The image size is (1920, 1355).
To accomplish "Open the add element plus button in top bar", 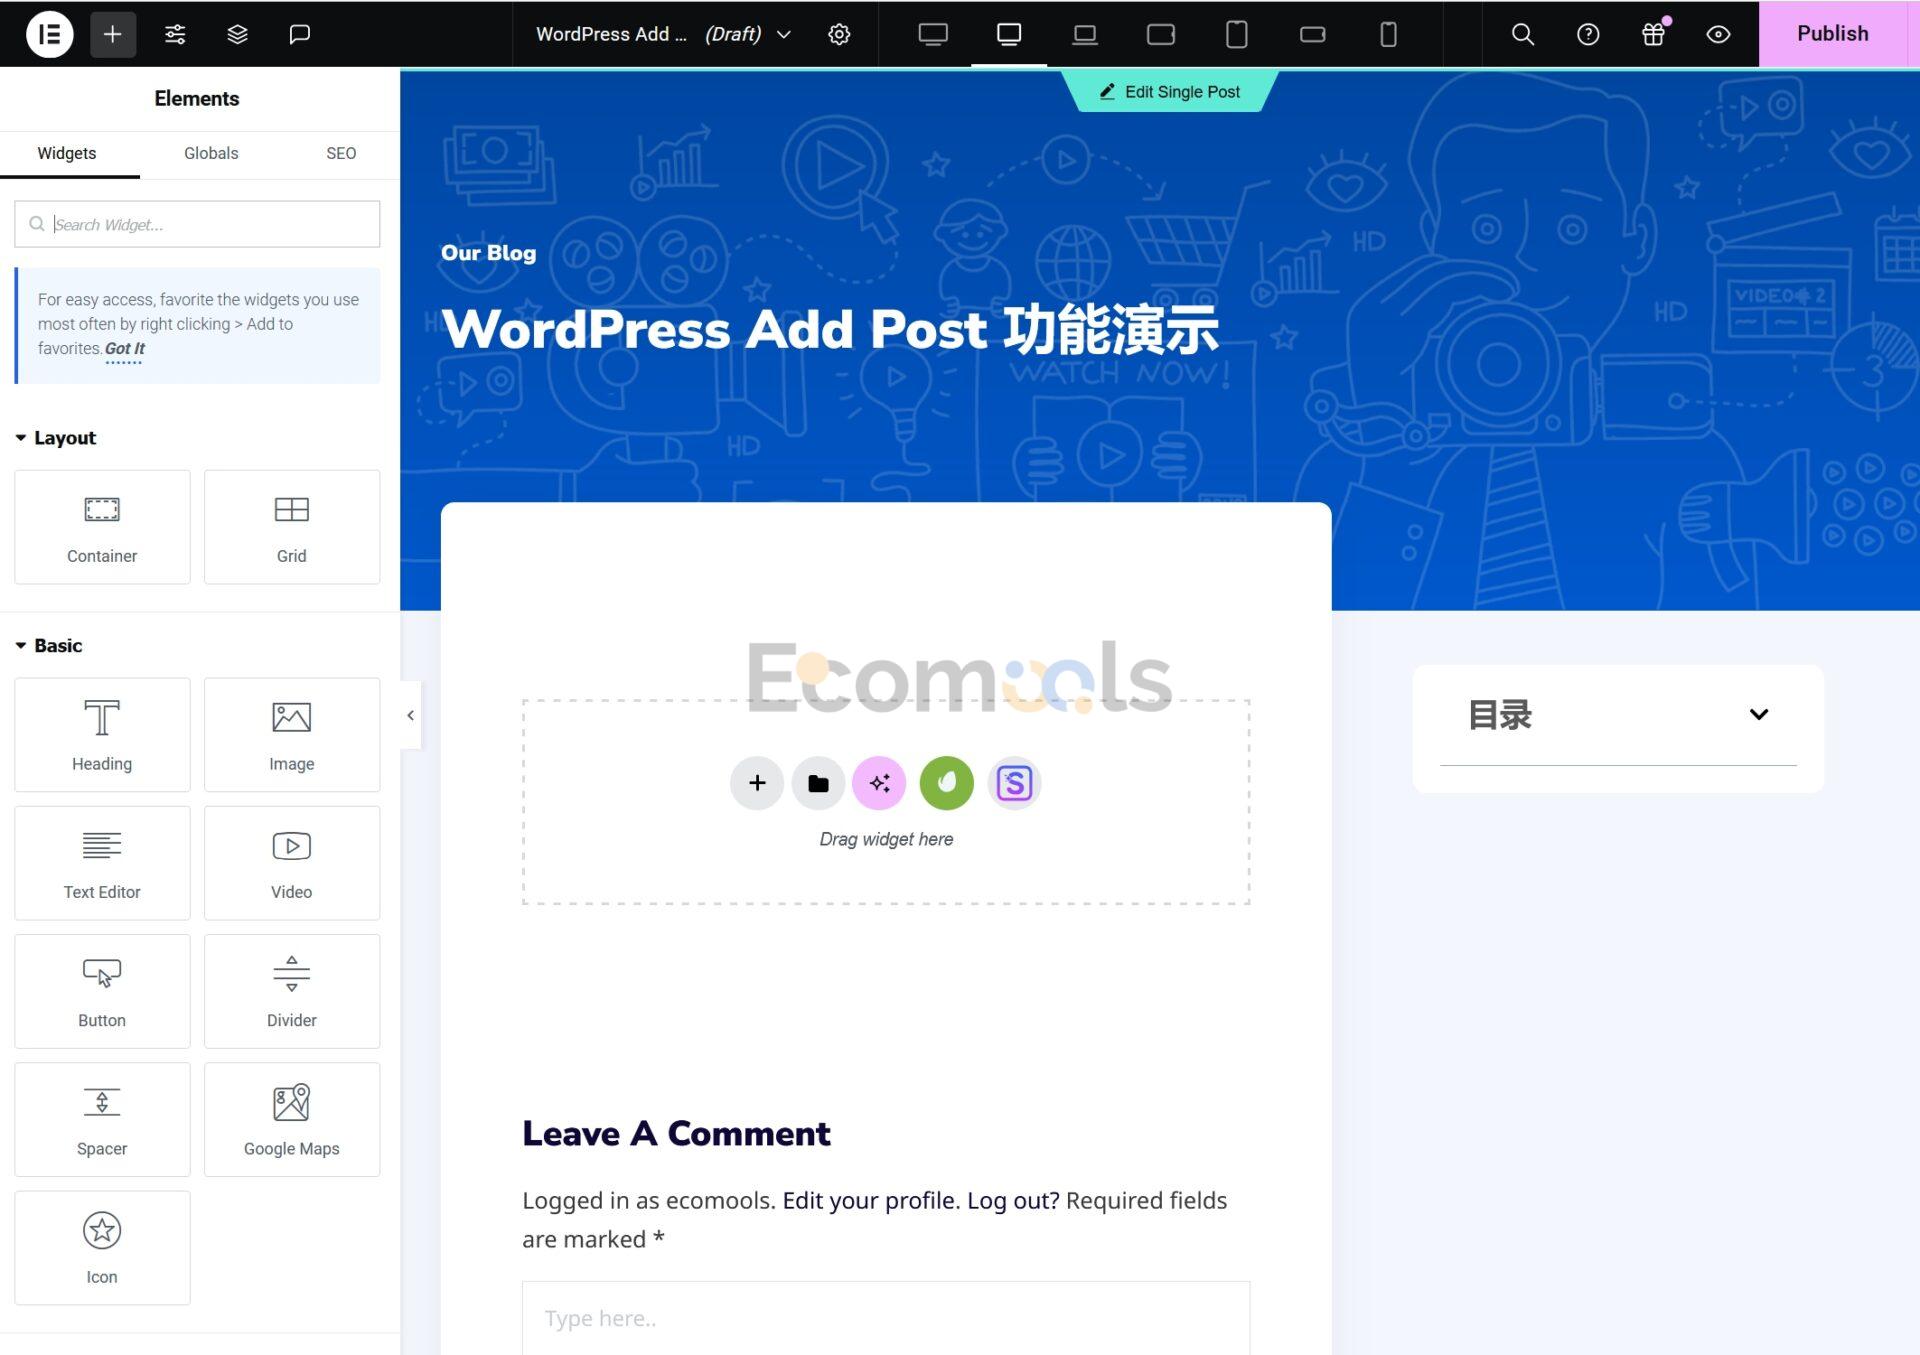I will click(x=113, y=34).
